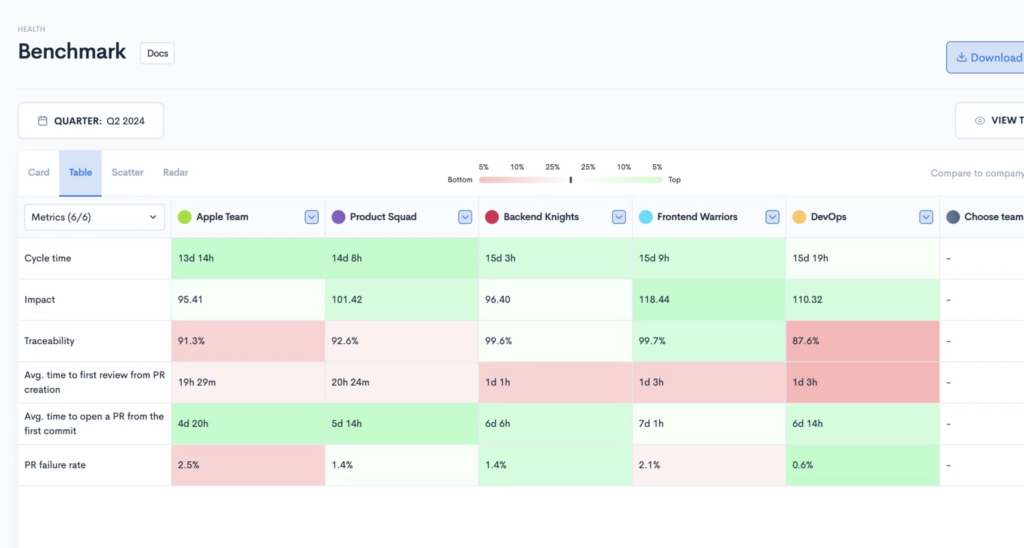Click the purple Product Squad color dot
Viewport: 1024px width, 548px height.
tap(338, 217)
